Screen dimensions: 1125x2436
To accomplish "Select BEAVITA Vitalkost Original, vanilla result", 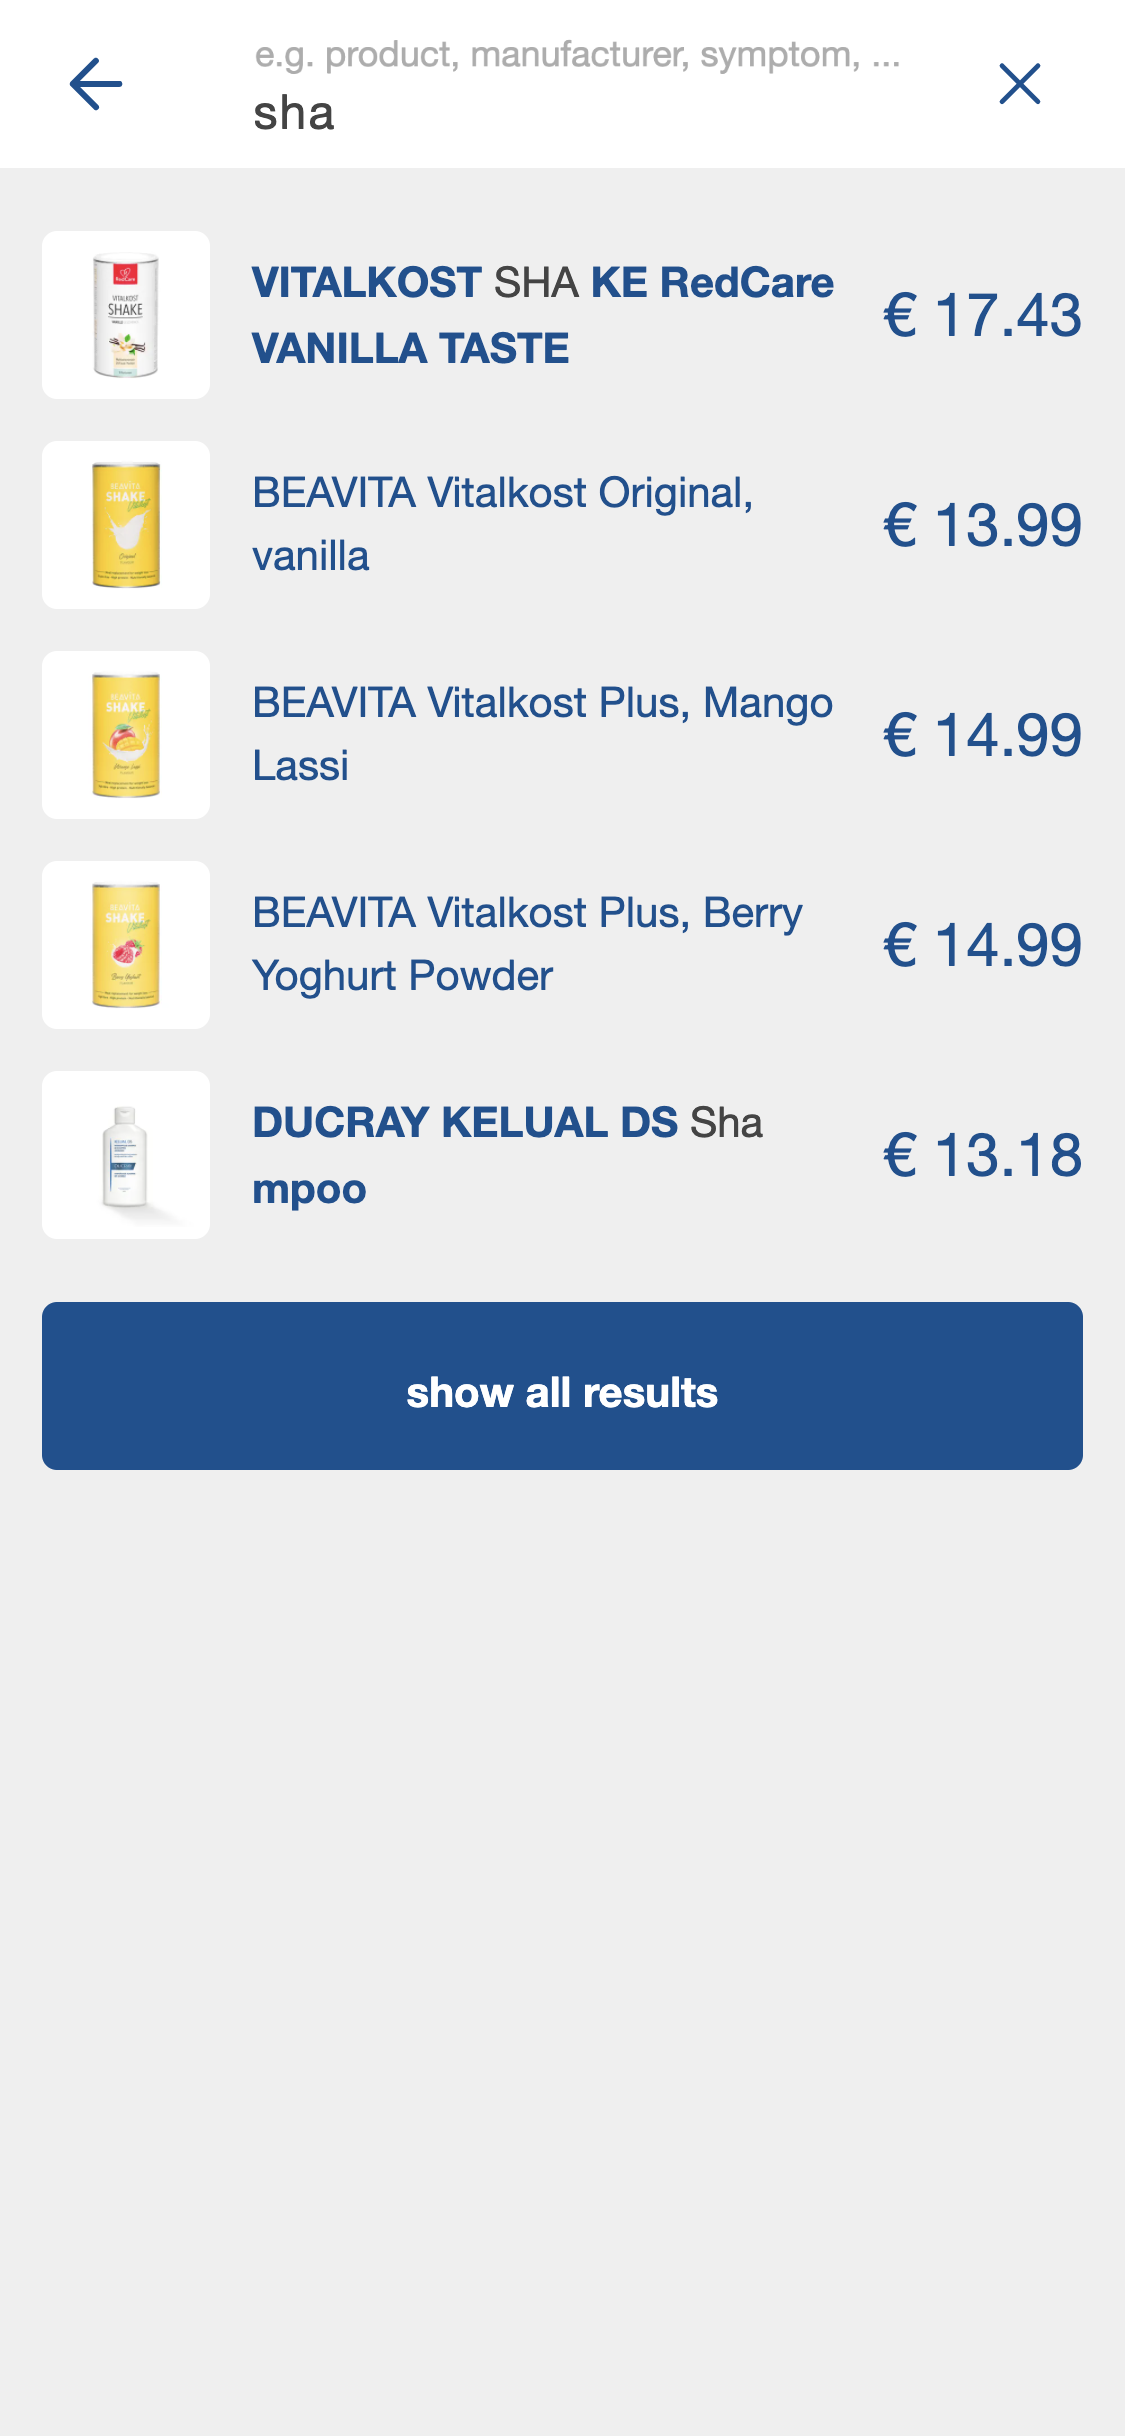I will click(x=502, y=525).
